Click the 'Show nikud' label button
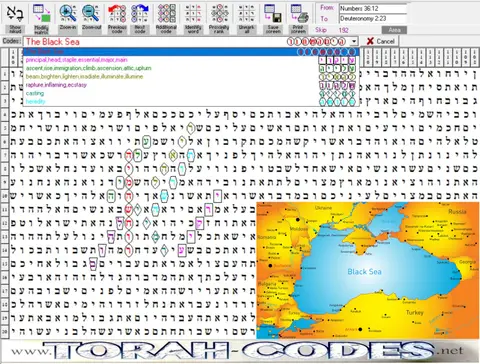Image resolution: width=480 pixels, height=364 pixels. point(15,29)
